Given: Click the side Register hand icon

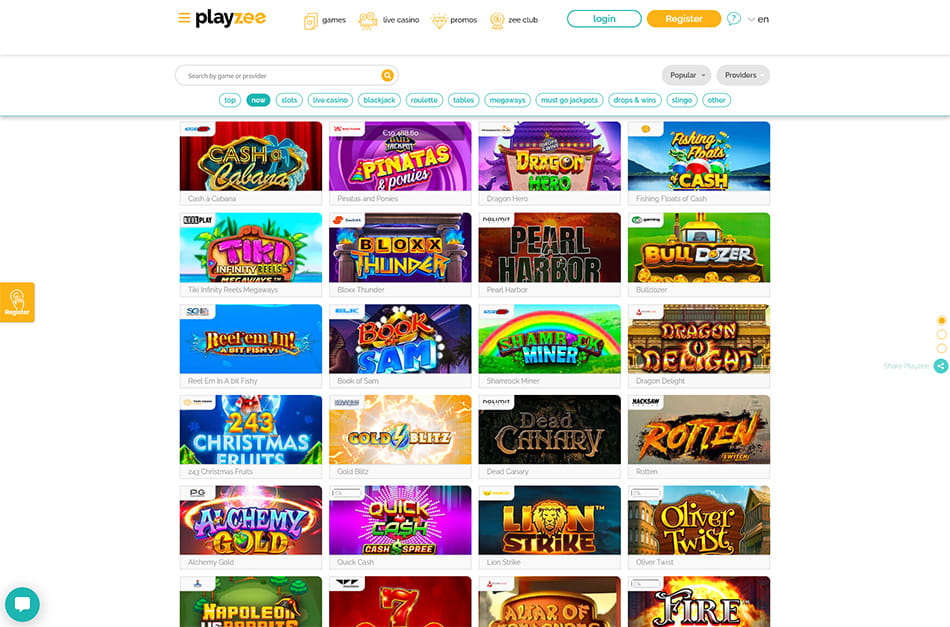Looking at the screenshot, I should [17, 302].
